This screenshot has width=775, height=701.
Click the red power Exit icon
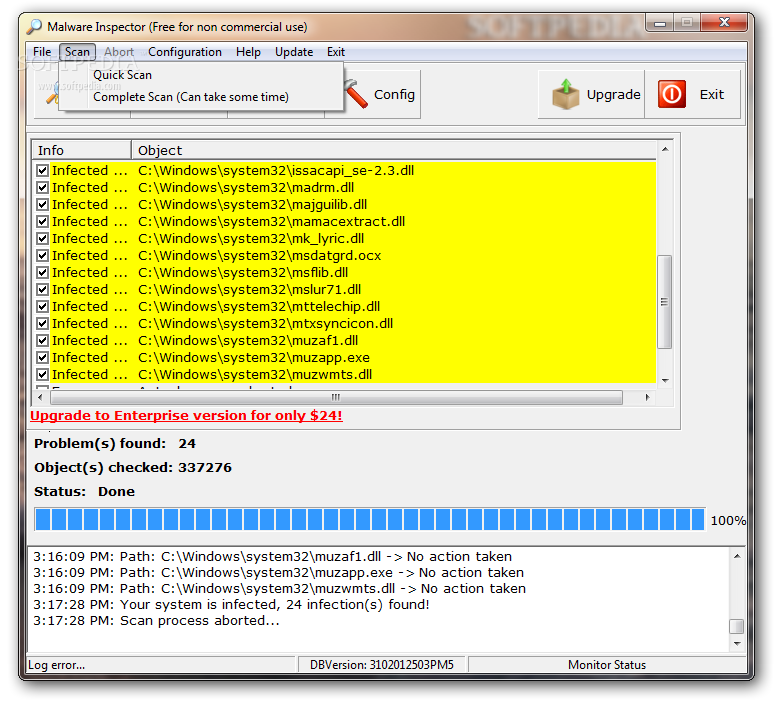coord(672,94)
